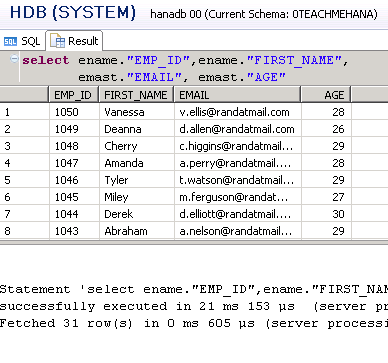Click the first name Derek
This screenshot has height=363, width=388.
pos(118,214)
